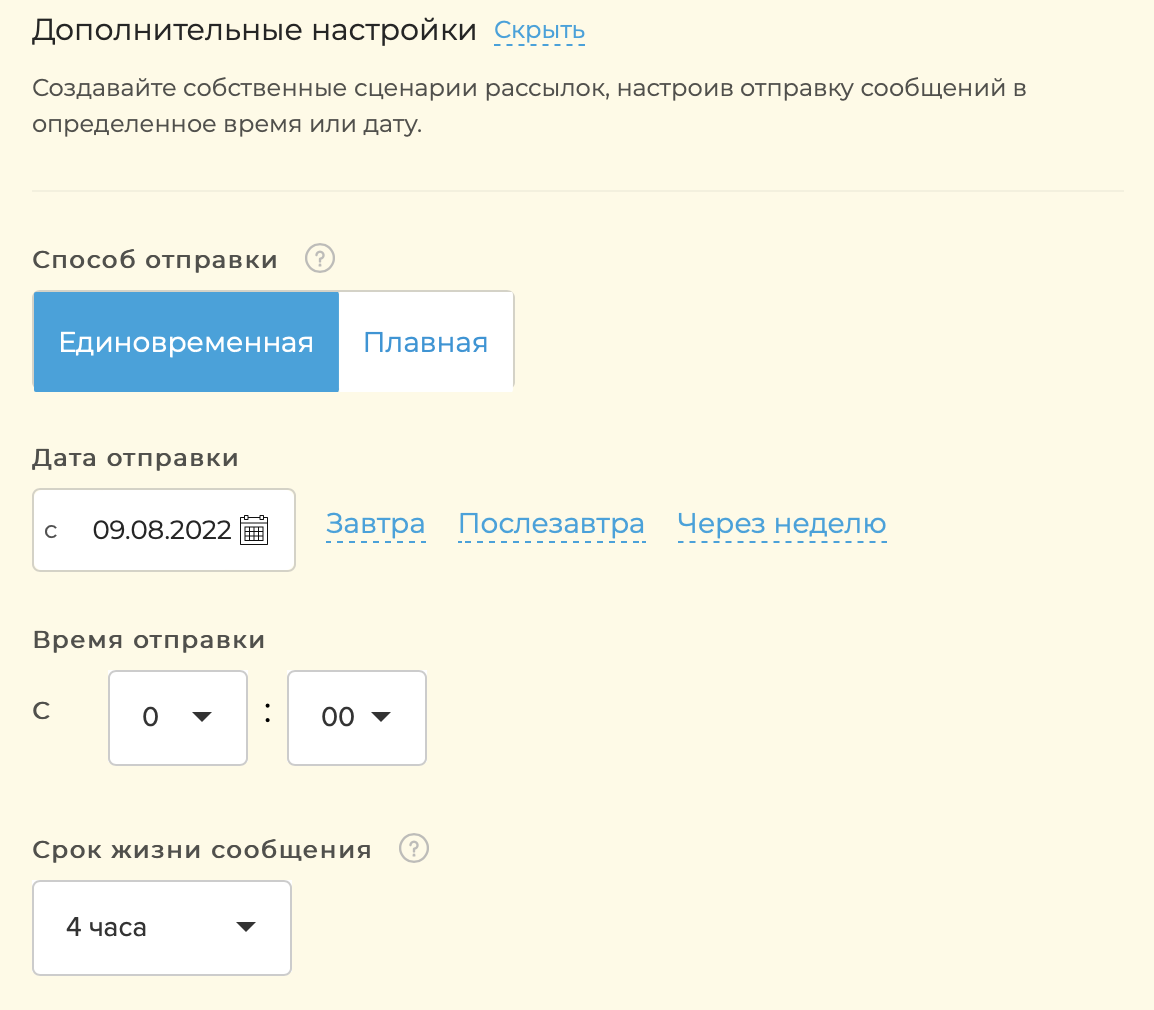The height and width of the screenshot is (1010, 1154).
Task: Click the help icon next to «Способ отправки»
Action: [318, 258]
